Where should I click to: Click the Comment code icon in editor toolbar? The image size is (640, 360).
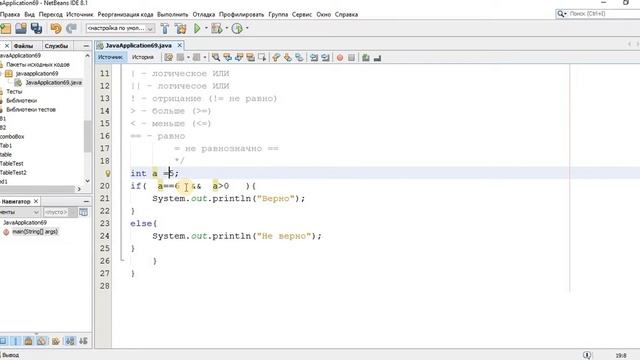[366, 58]
